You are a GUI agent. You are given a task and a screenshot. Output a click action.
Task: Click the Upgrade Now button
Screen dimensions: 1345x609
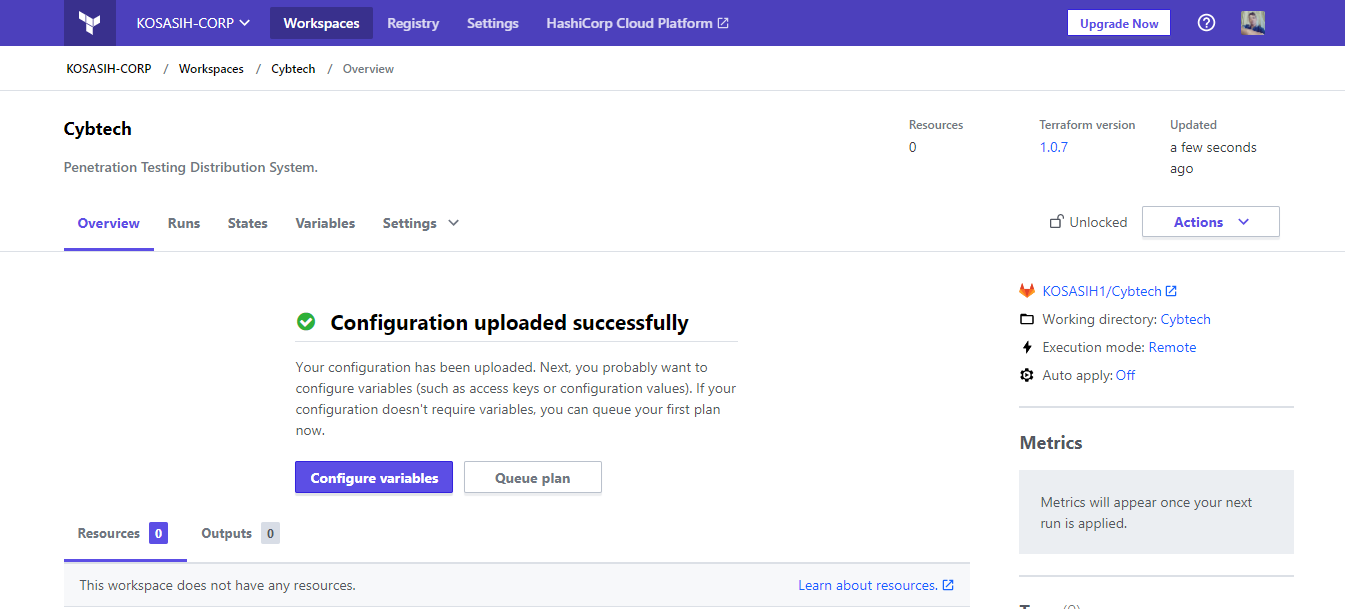coord(1119,23)
